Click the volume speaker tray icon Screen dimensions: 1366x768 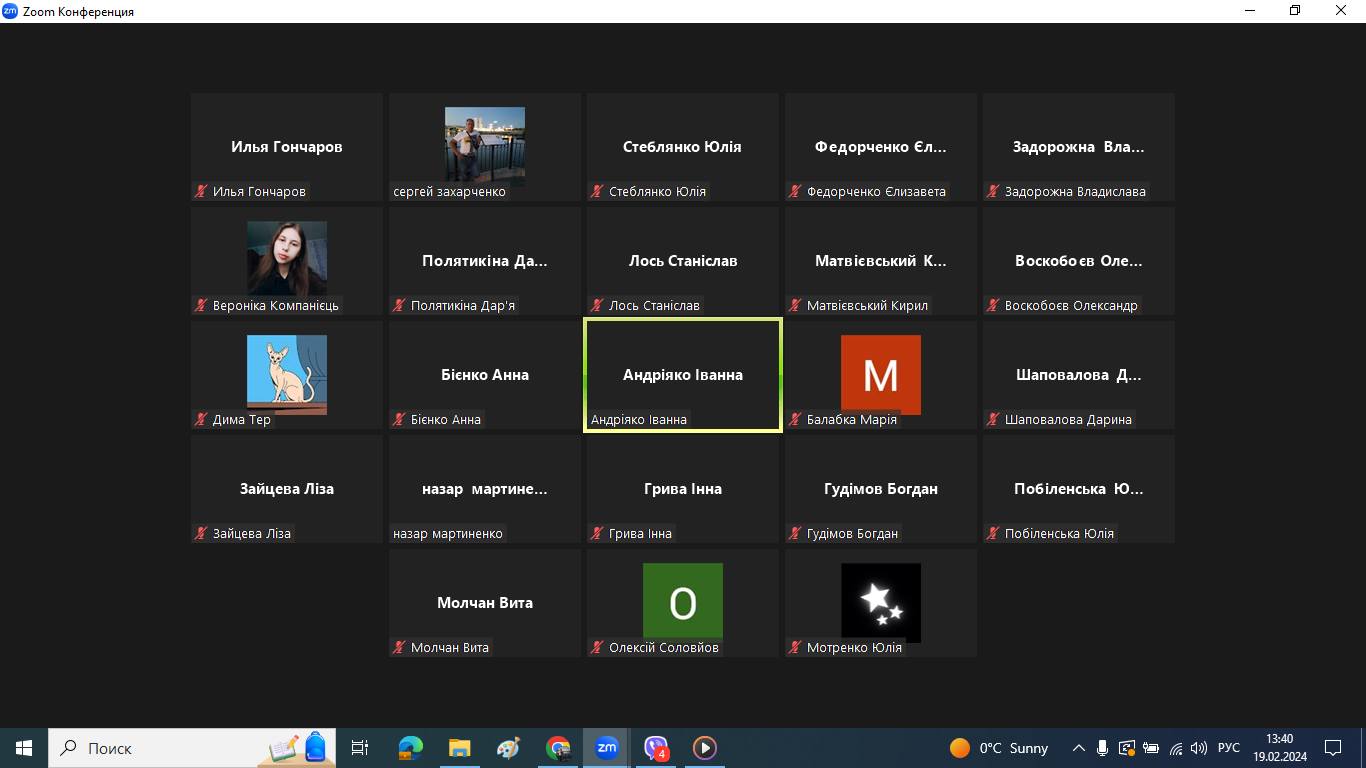click(1199, 748)
